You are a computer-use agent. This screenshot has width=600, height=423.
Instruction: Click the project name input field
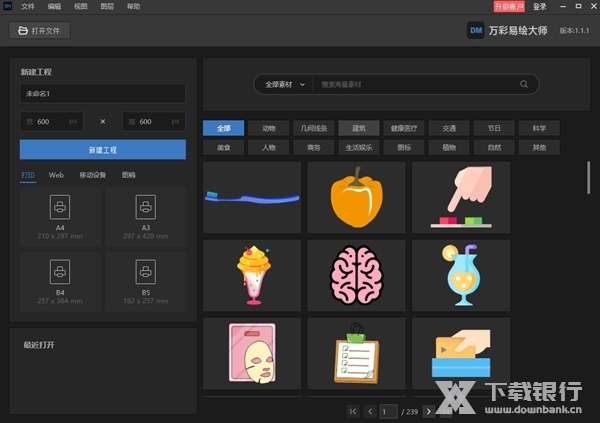(x=102, y=94)
